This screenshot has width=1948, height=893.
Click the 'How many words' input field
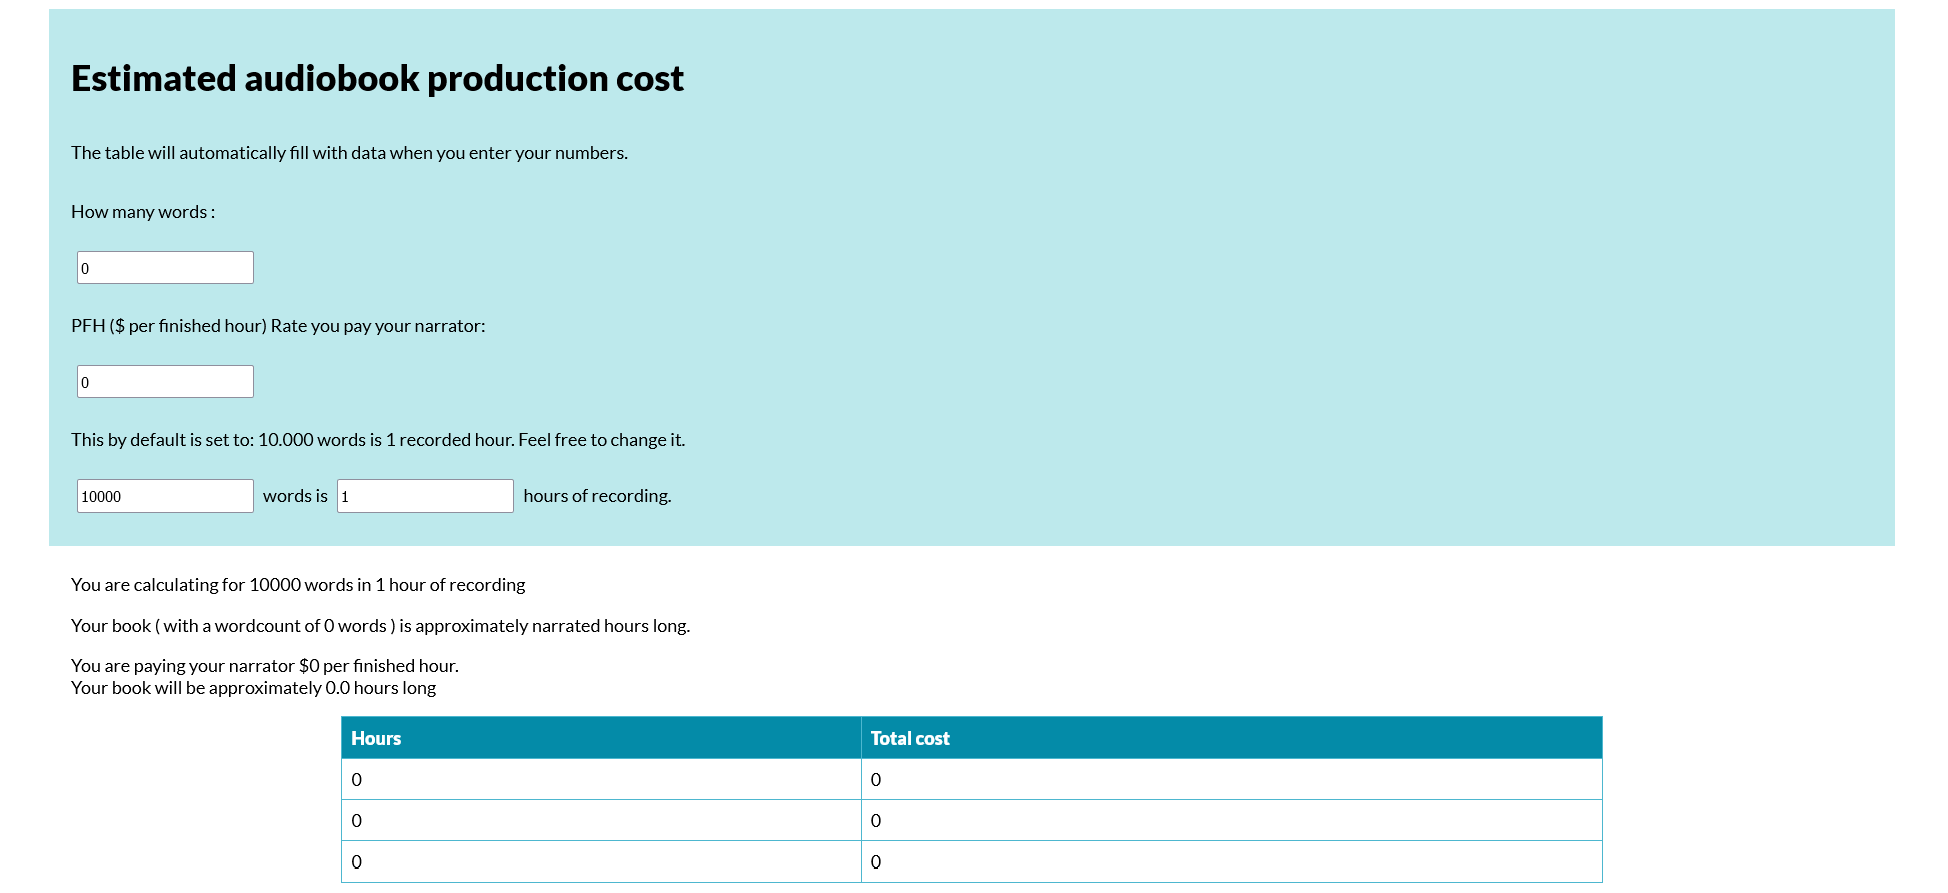coord(165,268)
